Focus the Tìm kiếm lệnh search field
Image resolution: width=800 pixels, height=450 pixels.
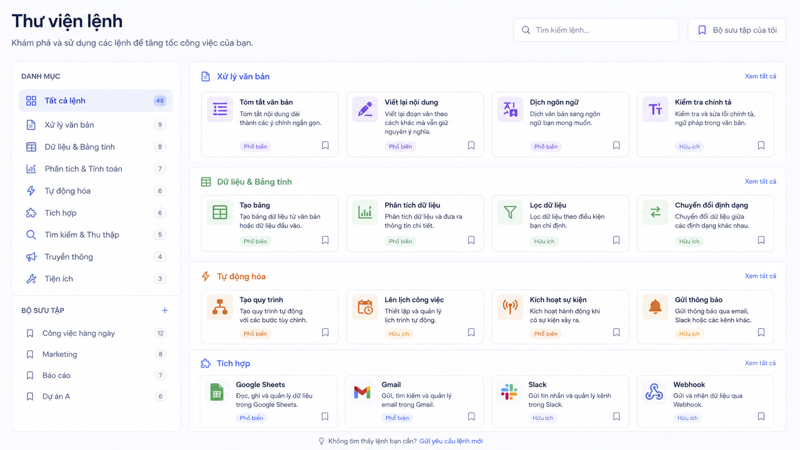[596, 30]
